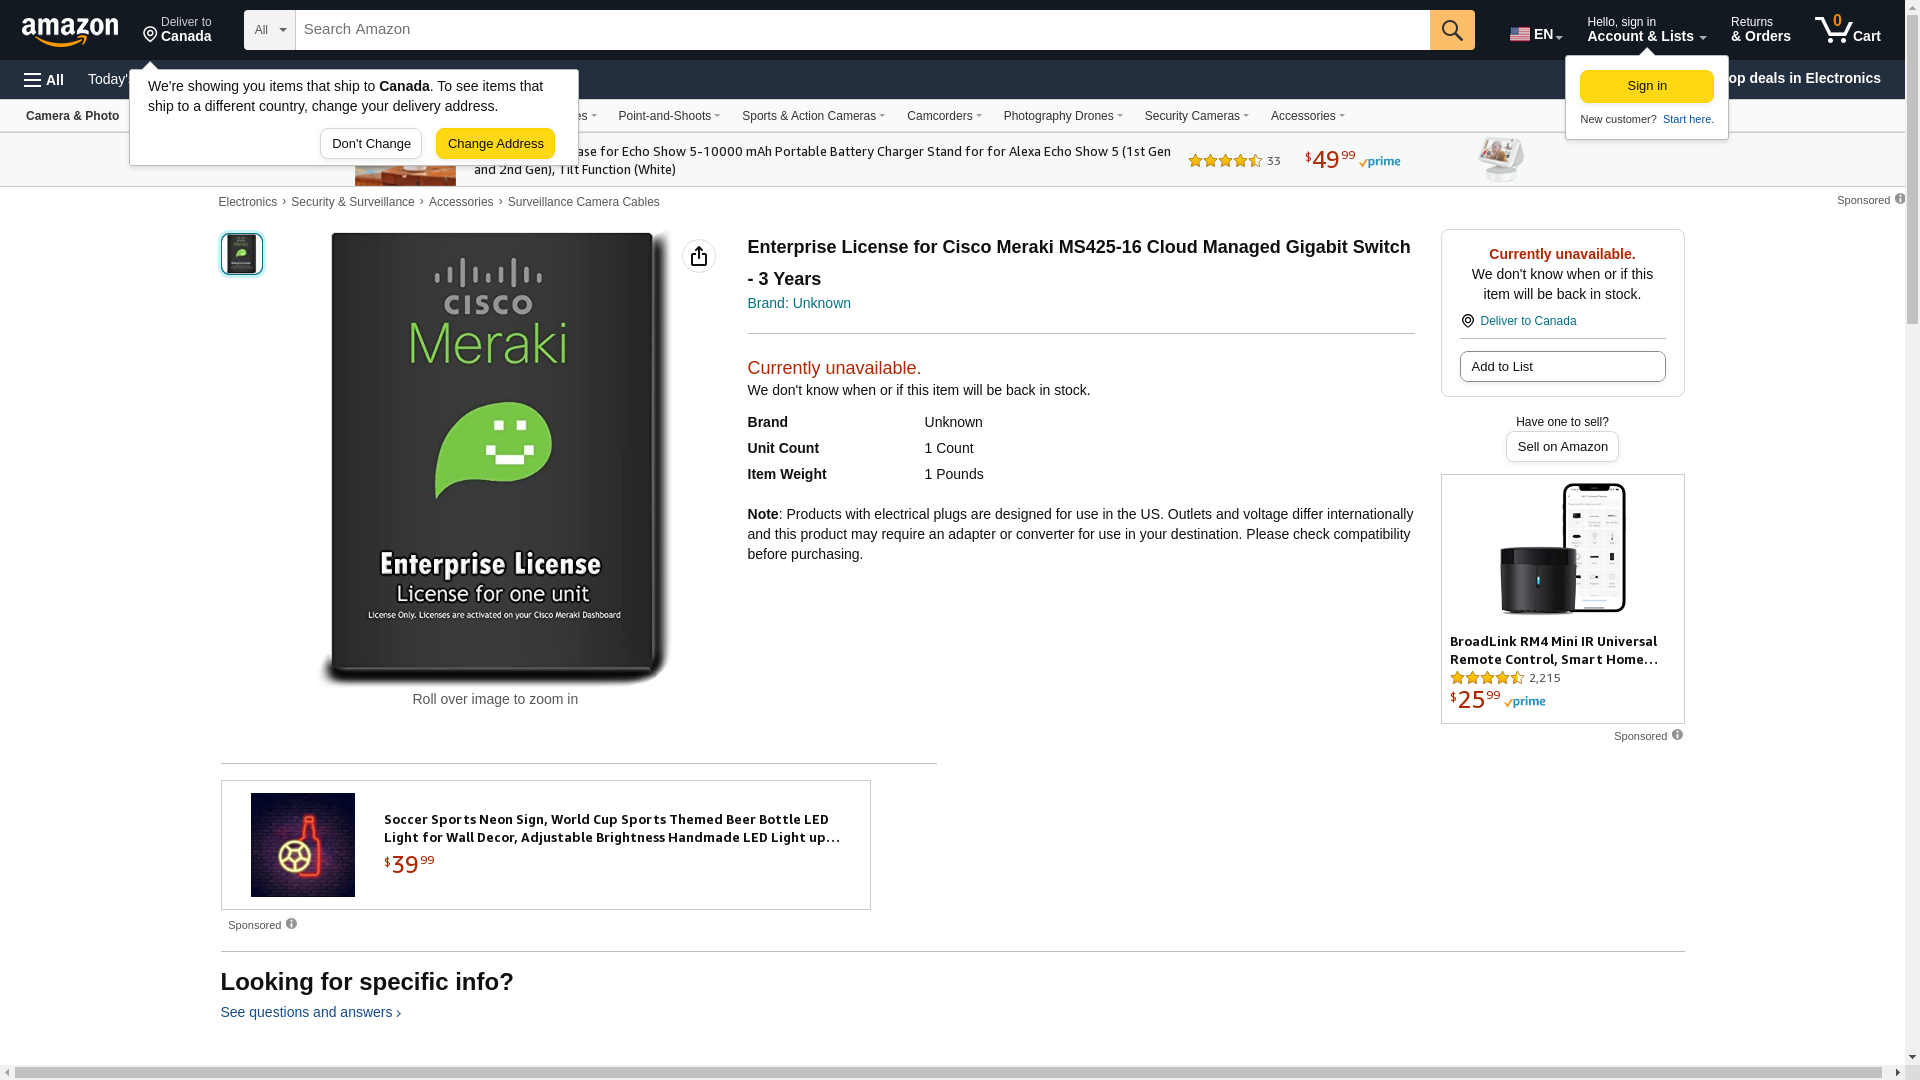1920x1080 pixels.
Task: Open the shopping cart icon
Action: point(1847,30)
